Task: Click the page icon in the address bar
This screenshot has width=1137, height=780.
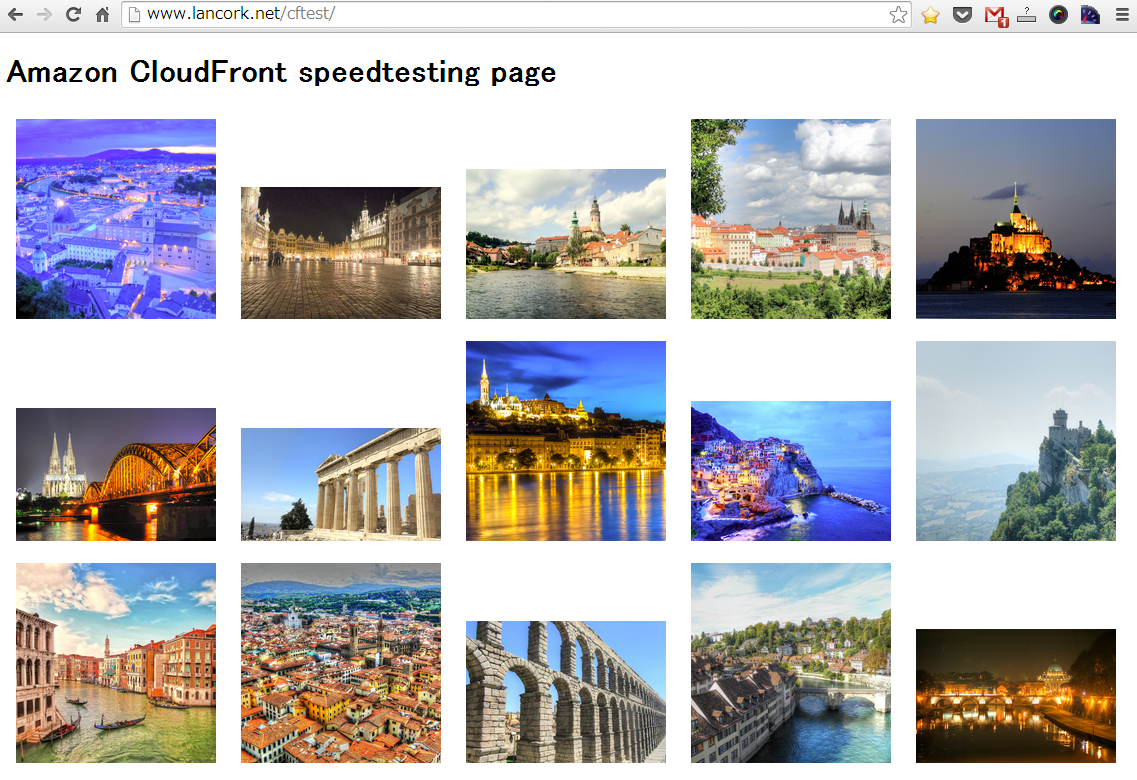Action: click(x=134, y=14)
